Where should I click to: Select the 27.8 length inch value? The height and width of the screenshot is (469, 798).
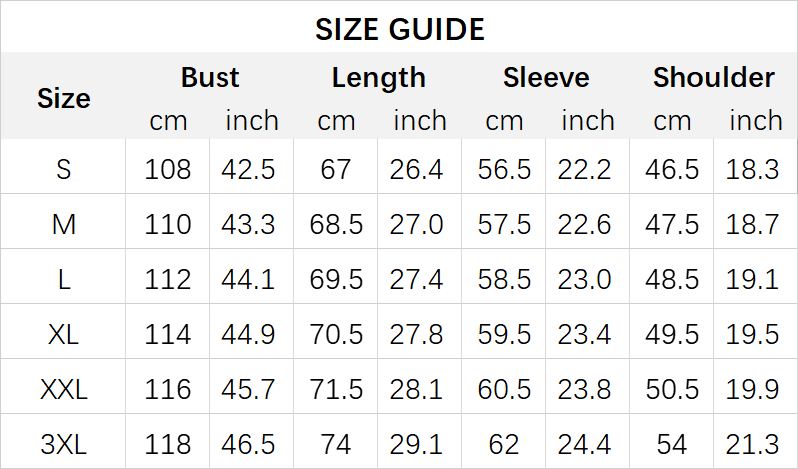(x=419, y=334)
